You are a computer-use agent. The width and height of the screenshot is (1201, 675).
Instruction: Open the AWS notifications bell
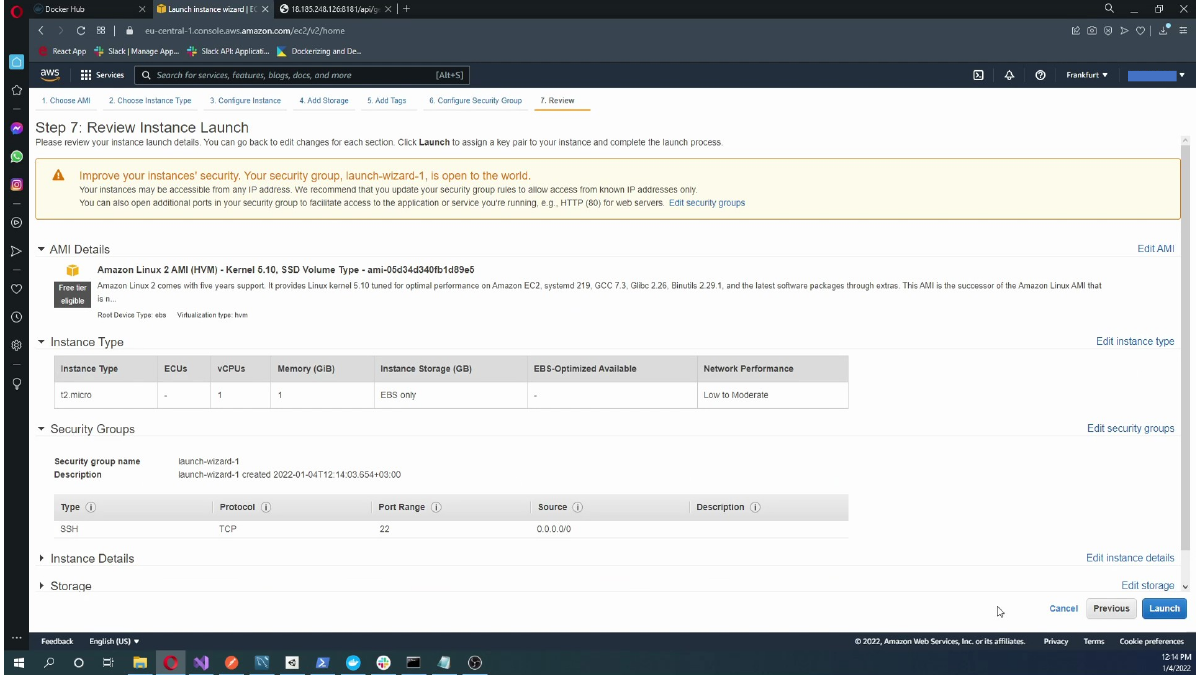click(x=1009, y=75)
